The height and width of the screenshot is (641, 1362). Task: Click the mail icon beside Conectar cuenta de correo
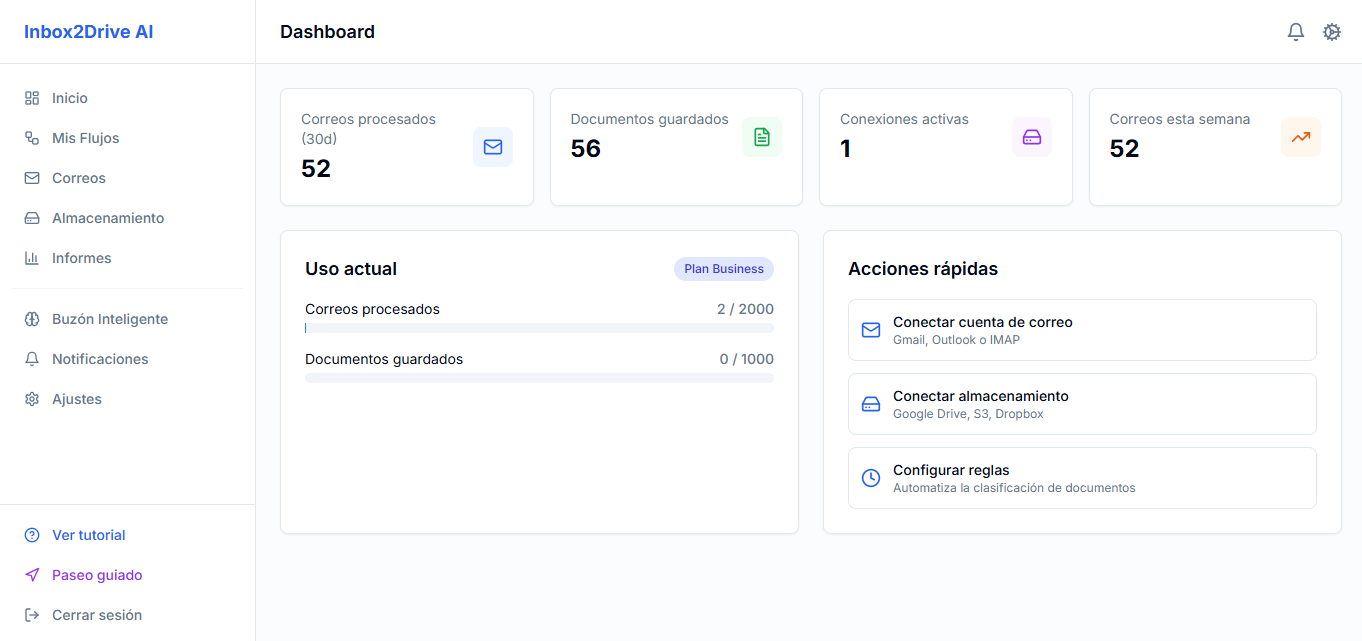coord(870,330)
